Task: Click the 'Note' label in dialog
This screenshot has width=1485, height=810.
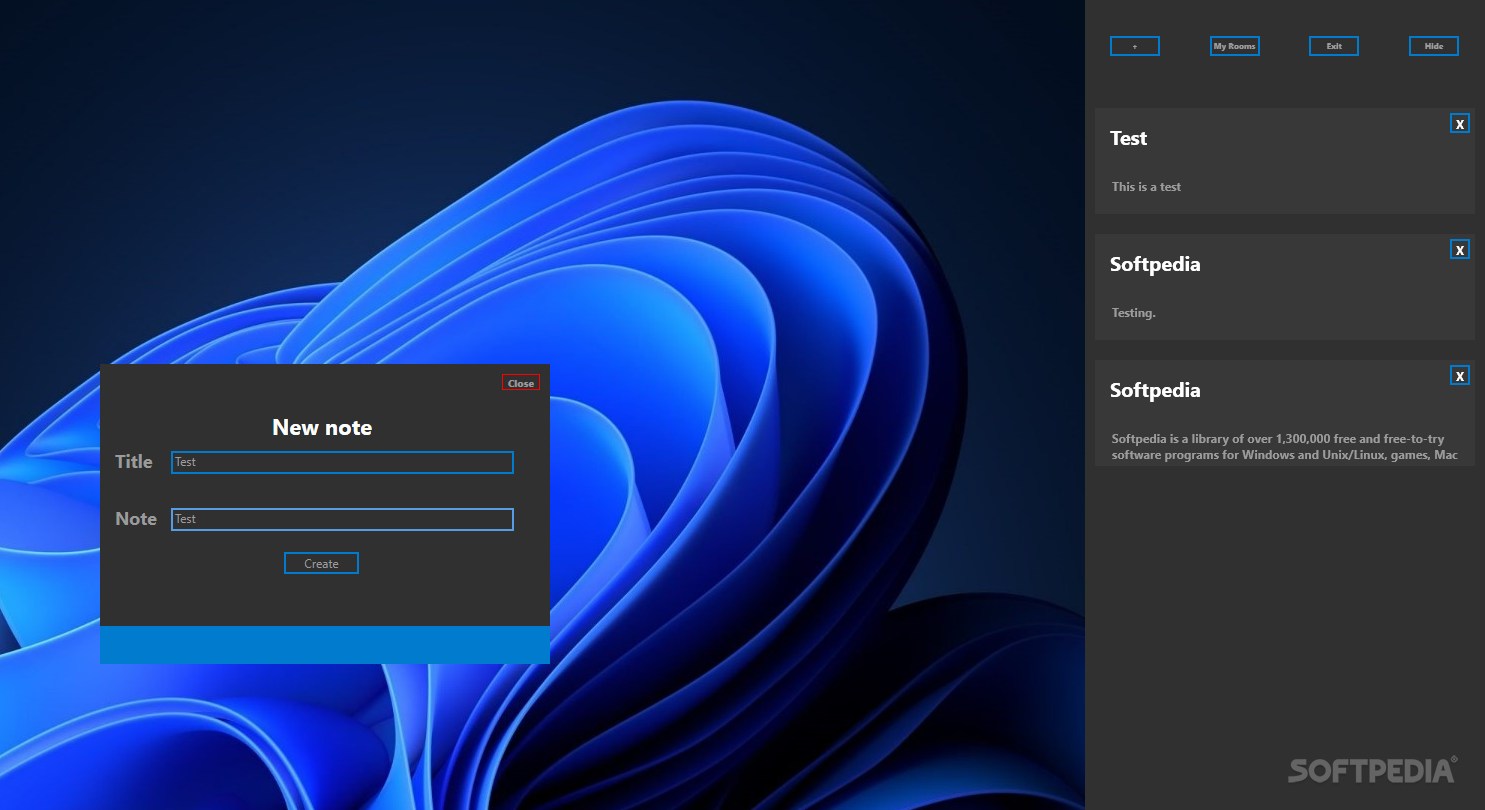Action: pos(136,519)
